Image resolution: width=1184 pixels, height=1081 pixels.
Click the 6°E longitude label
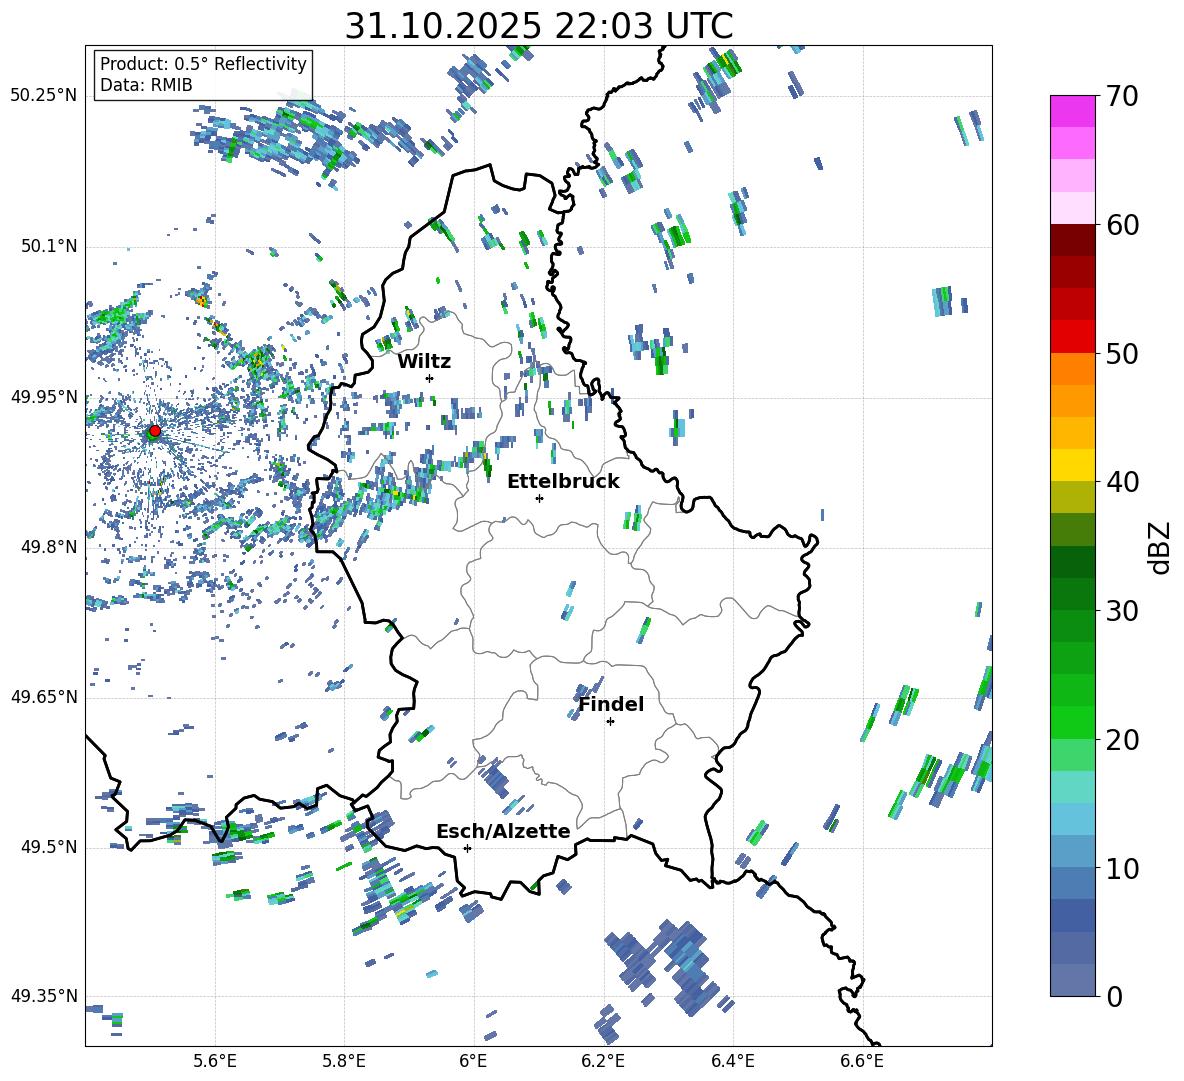(473, 1061)
